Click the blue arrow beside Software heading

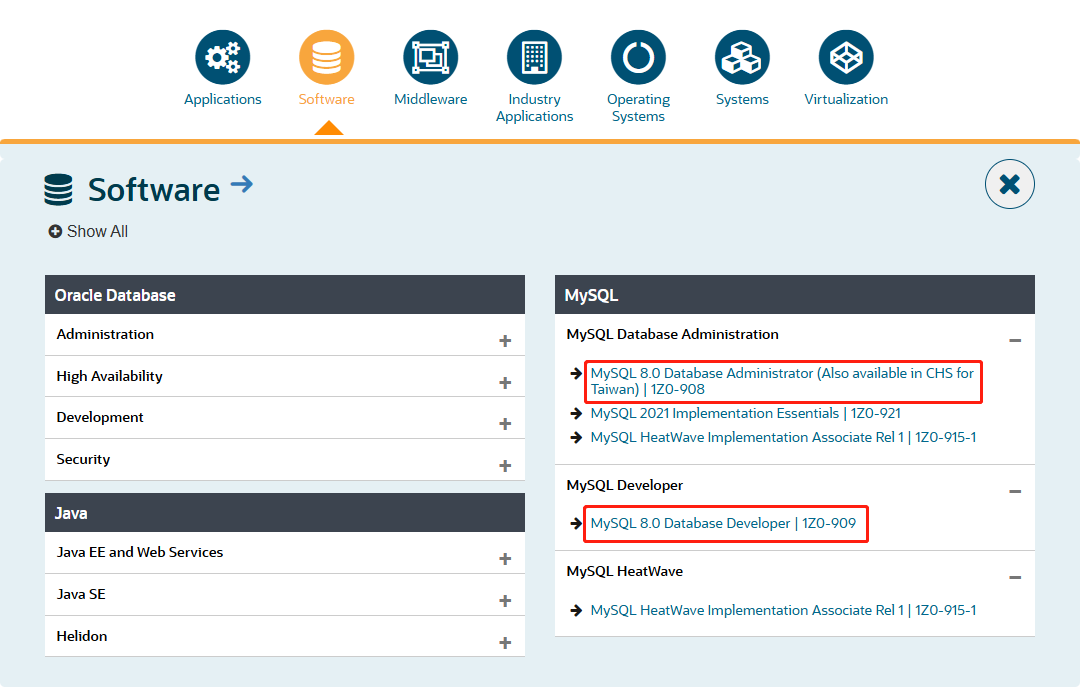point(242,184)
